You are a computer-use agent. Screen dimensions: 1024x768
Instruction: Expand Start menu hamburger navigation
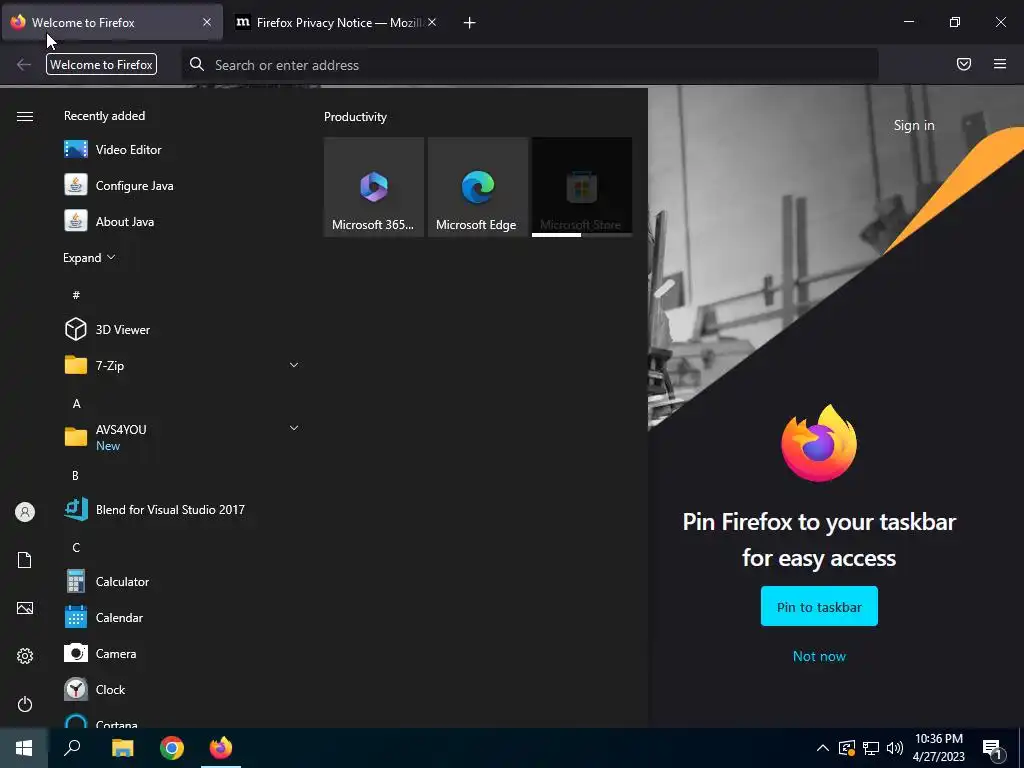[25, 116]
